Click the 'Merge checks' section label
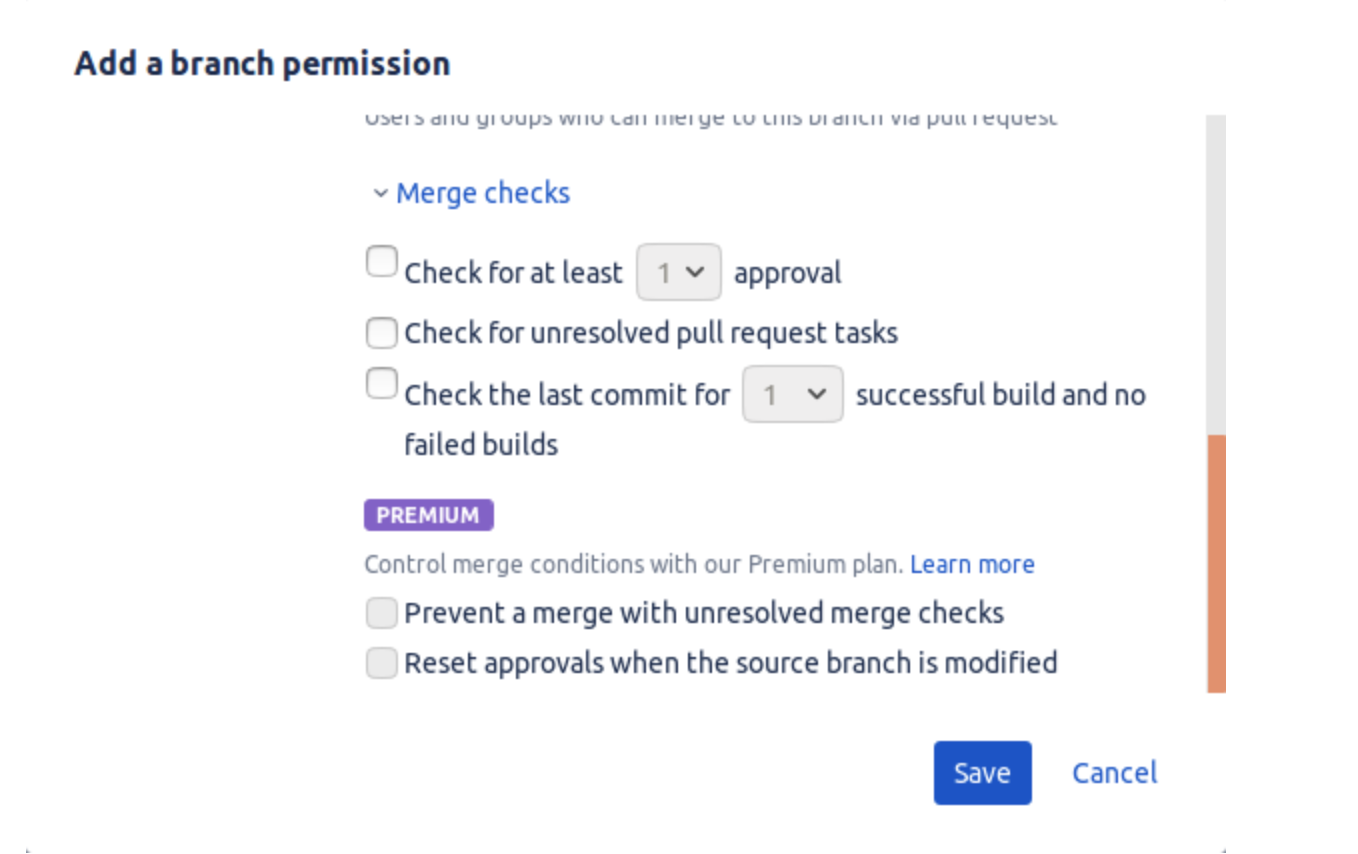This screenshot has height=854, width=1358. click(483, 193)
